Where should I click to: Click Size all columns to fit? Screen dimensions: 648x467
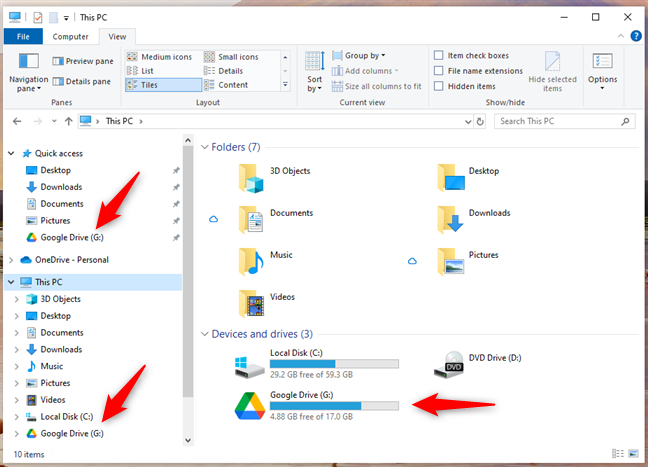pyautogui.click(x=376, y=86)
